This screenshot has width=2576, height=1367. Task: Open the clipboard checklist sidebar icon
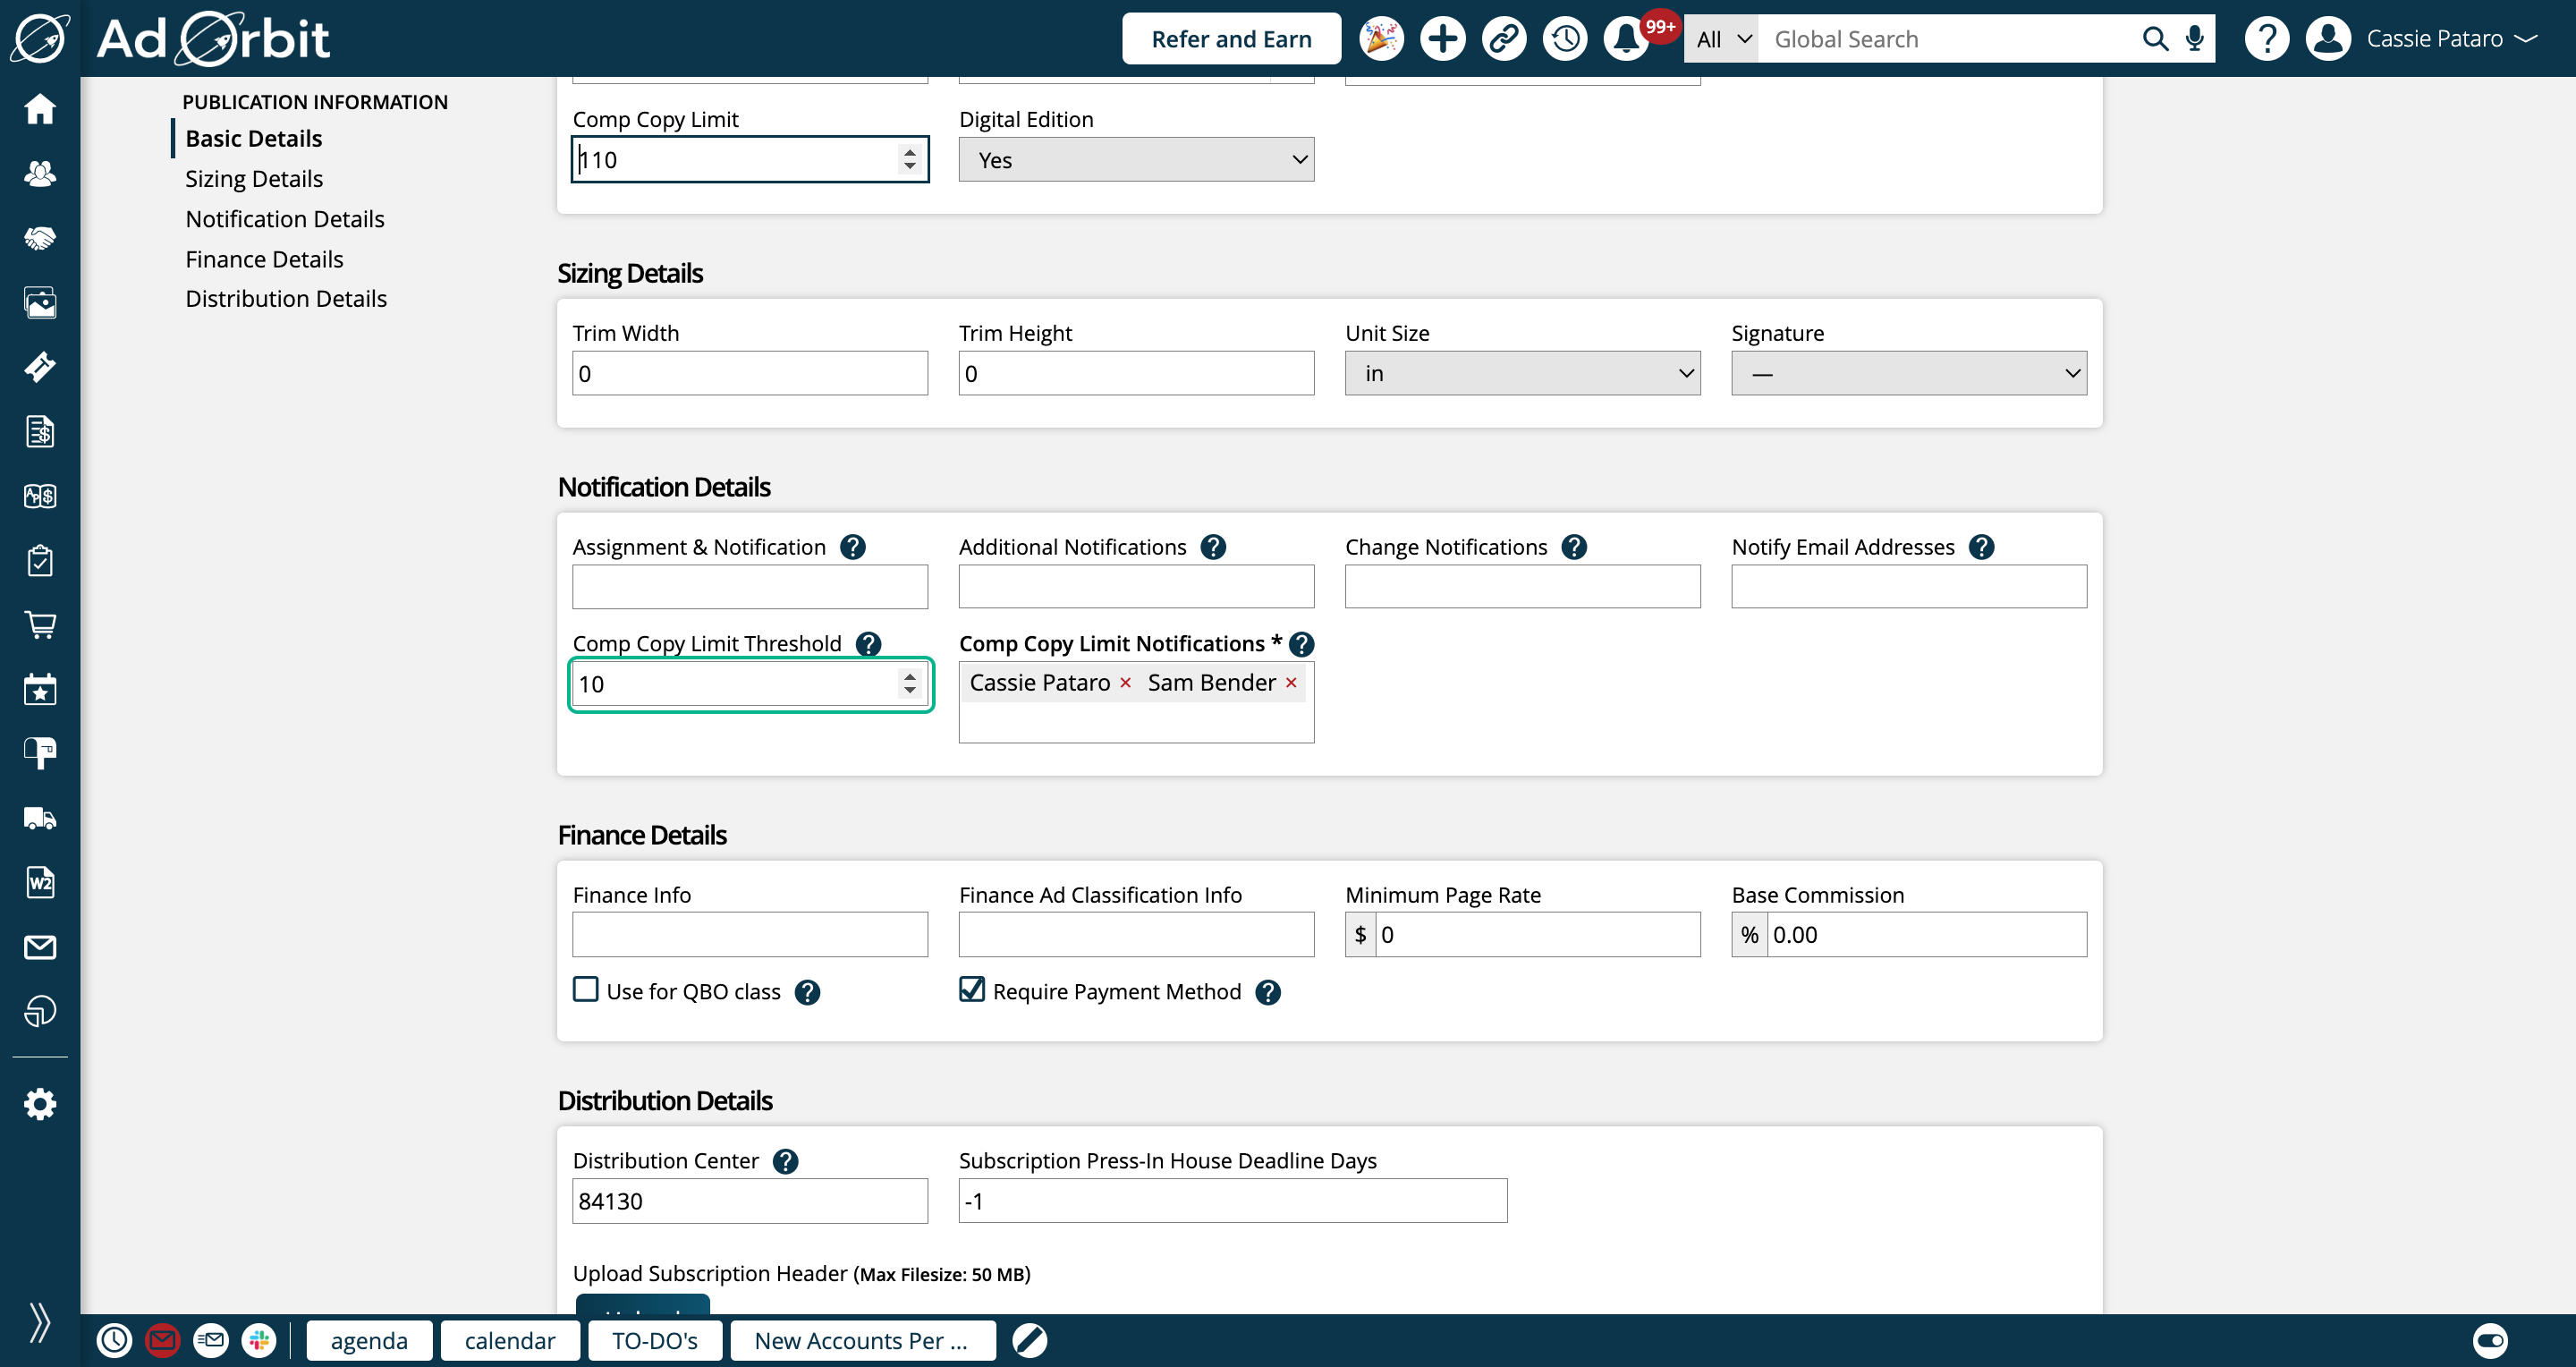point(40,561)
